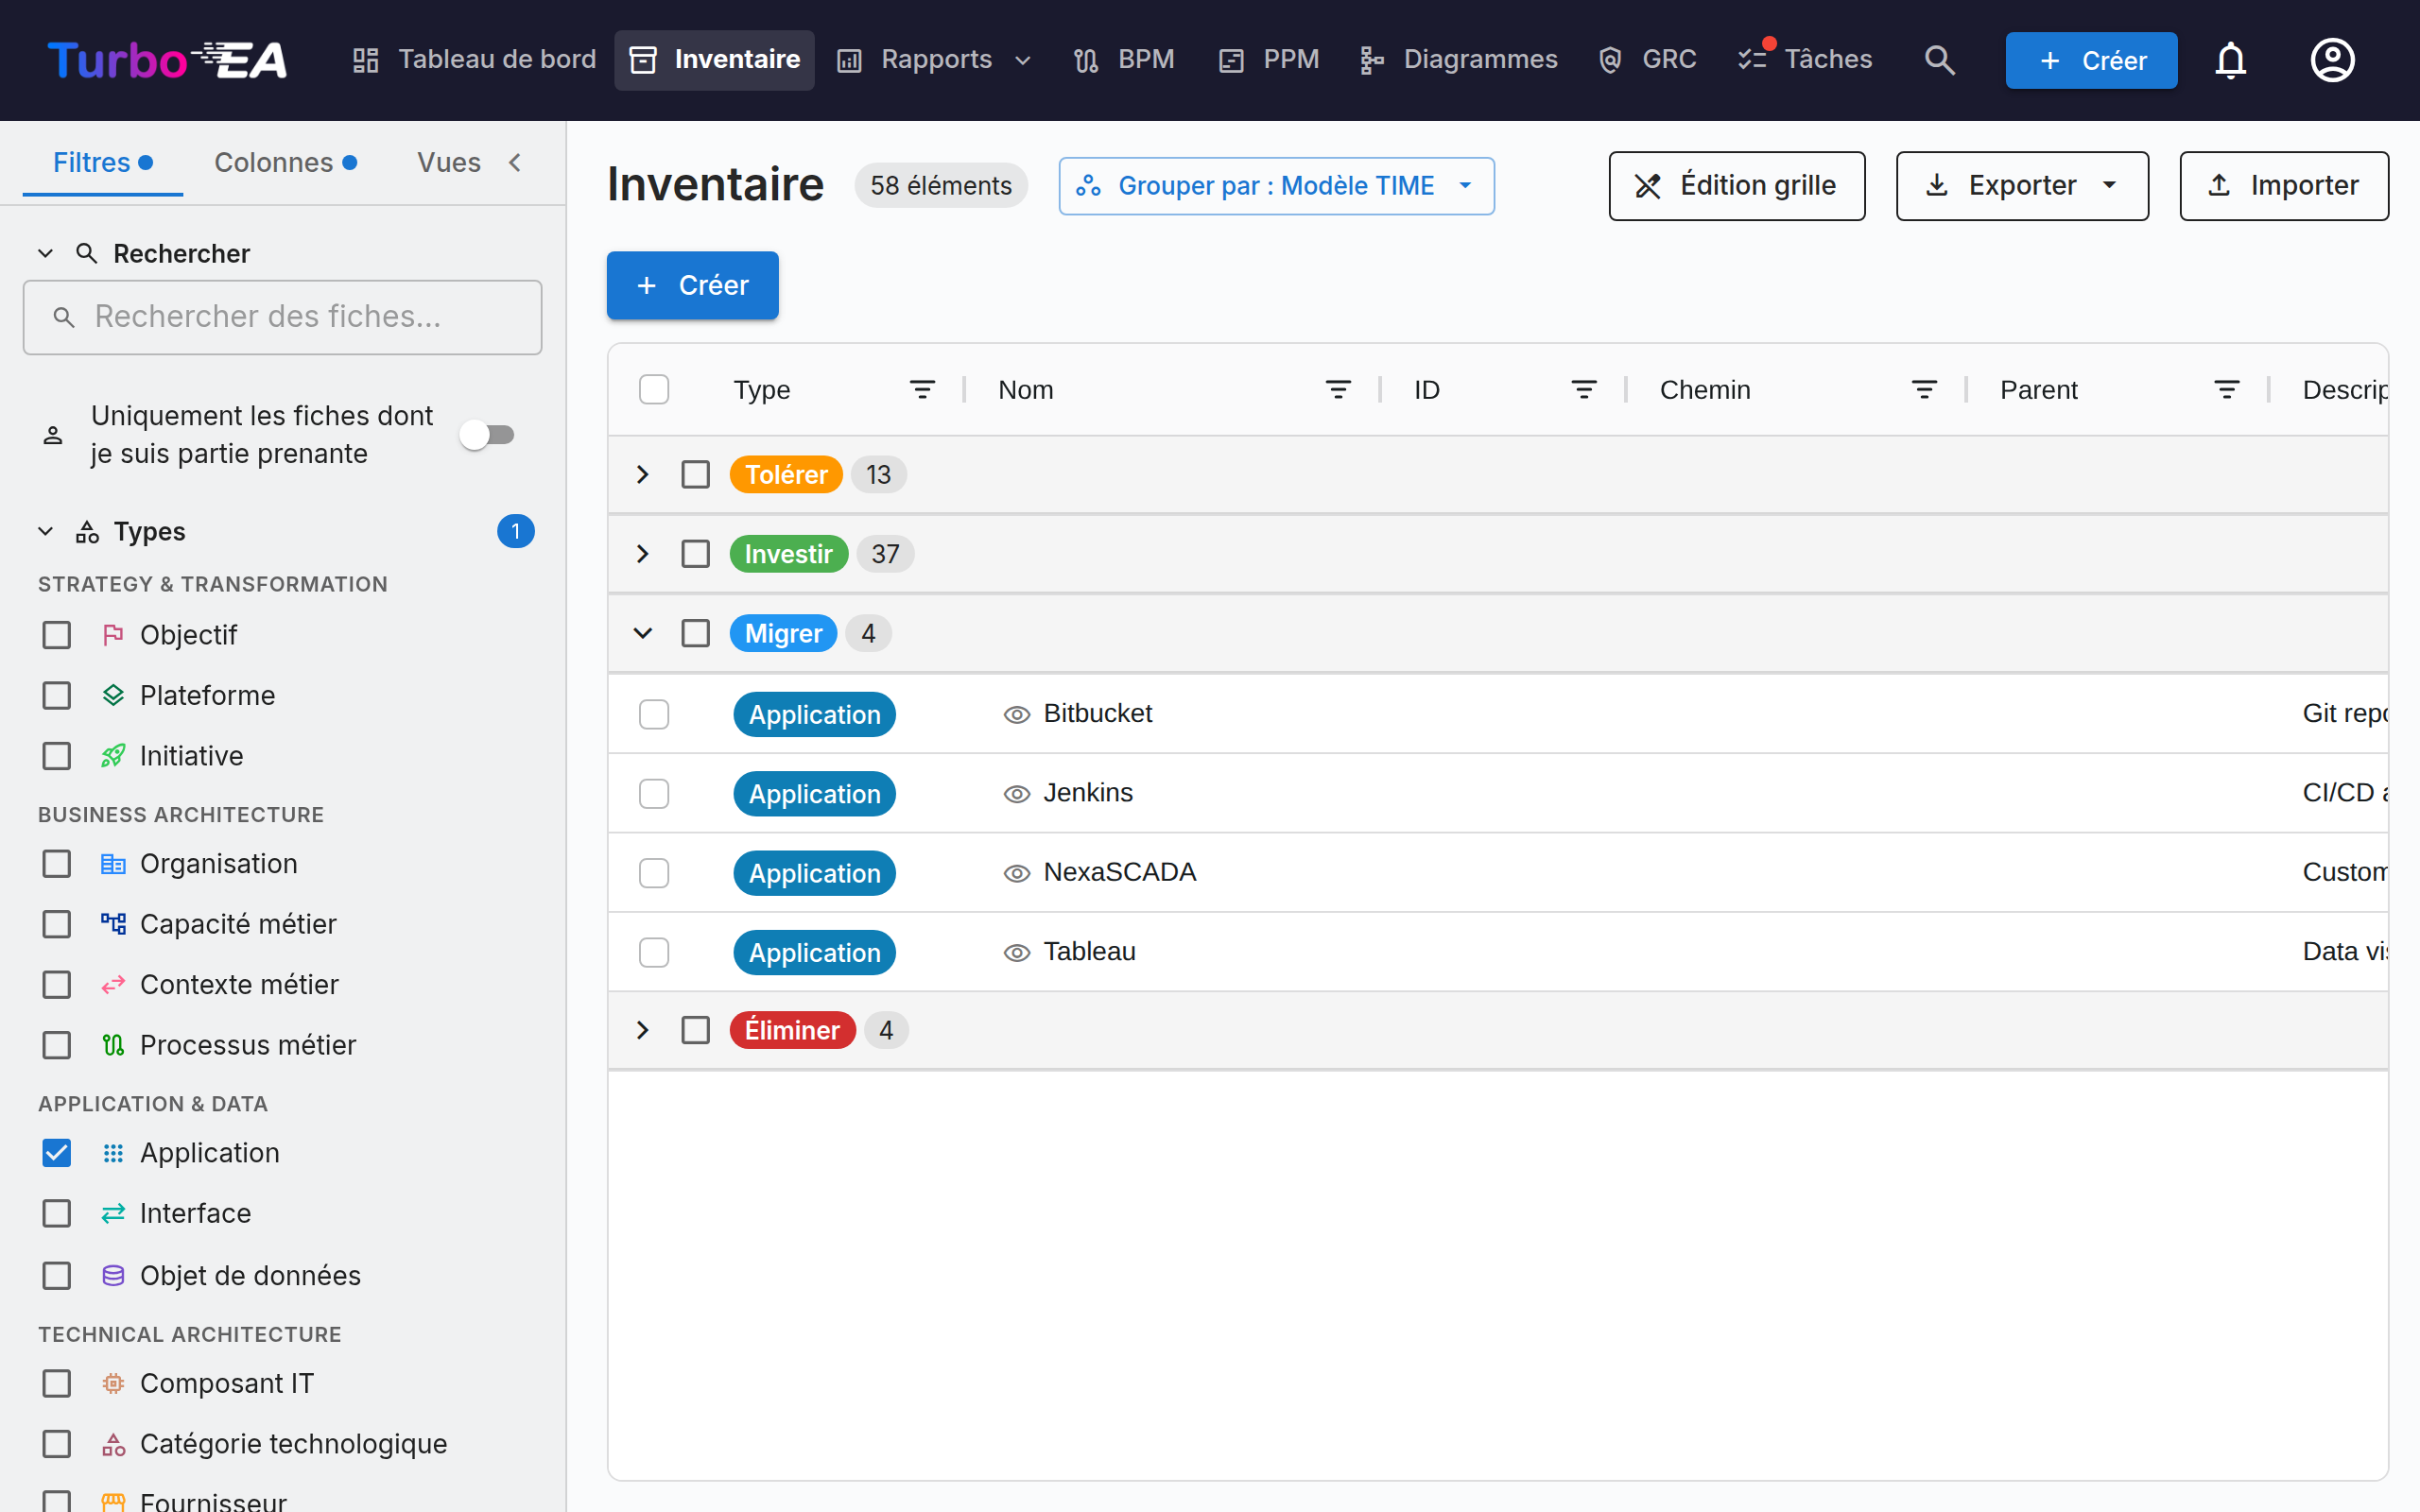Collapse the filters sidebar panel arrow

point(515,163)
